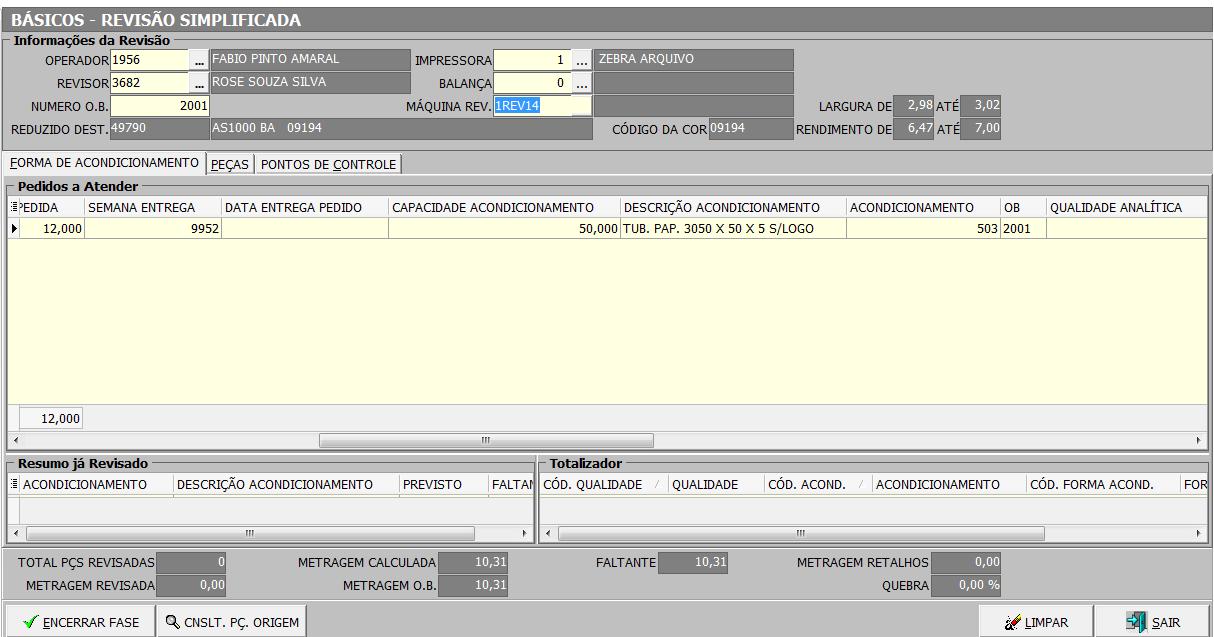1214x637 pixels.
Task: Sort by Cód. Qualidade column in Totalizador
Action: (592, 485)
